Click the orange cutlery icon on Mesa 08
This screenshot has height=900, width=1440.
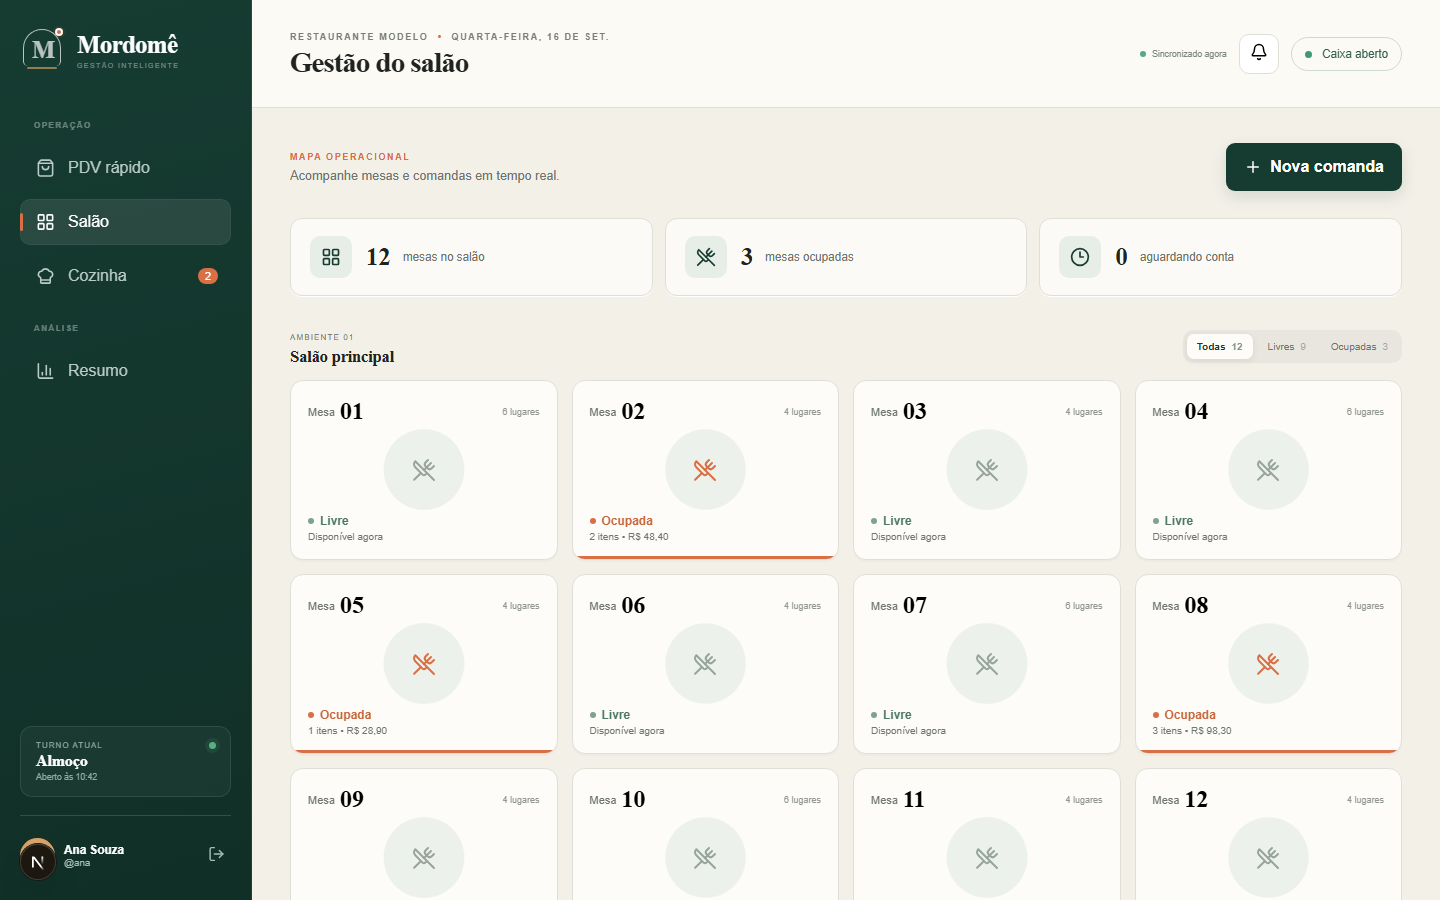pos(1268,664)
